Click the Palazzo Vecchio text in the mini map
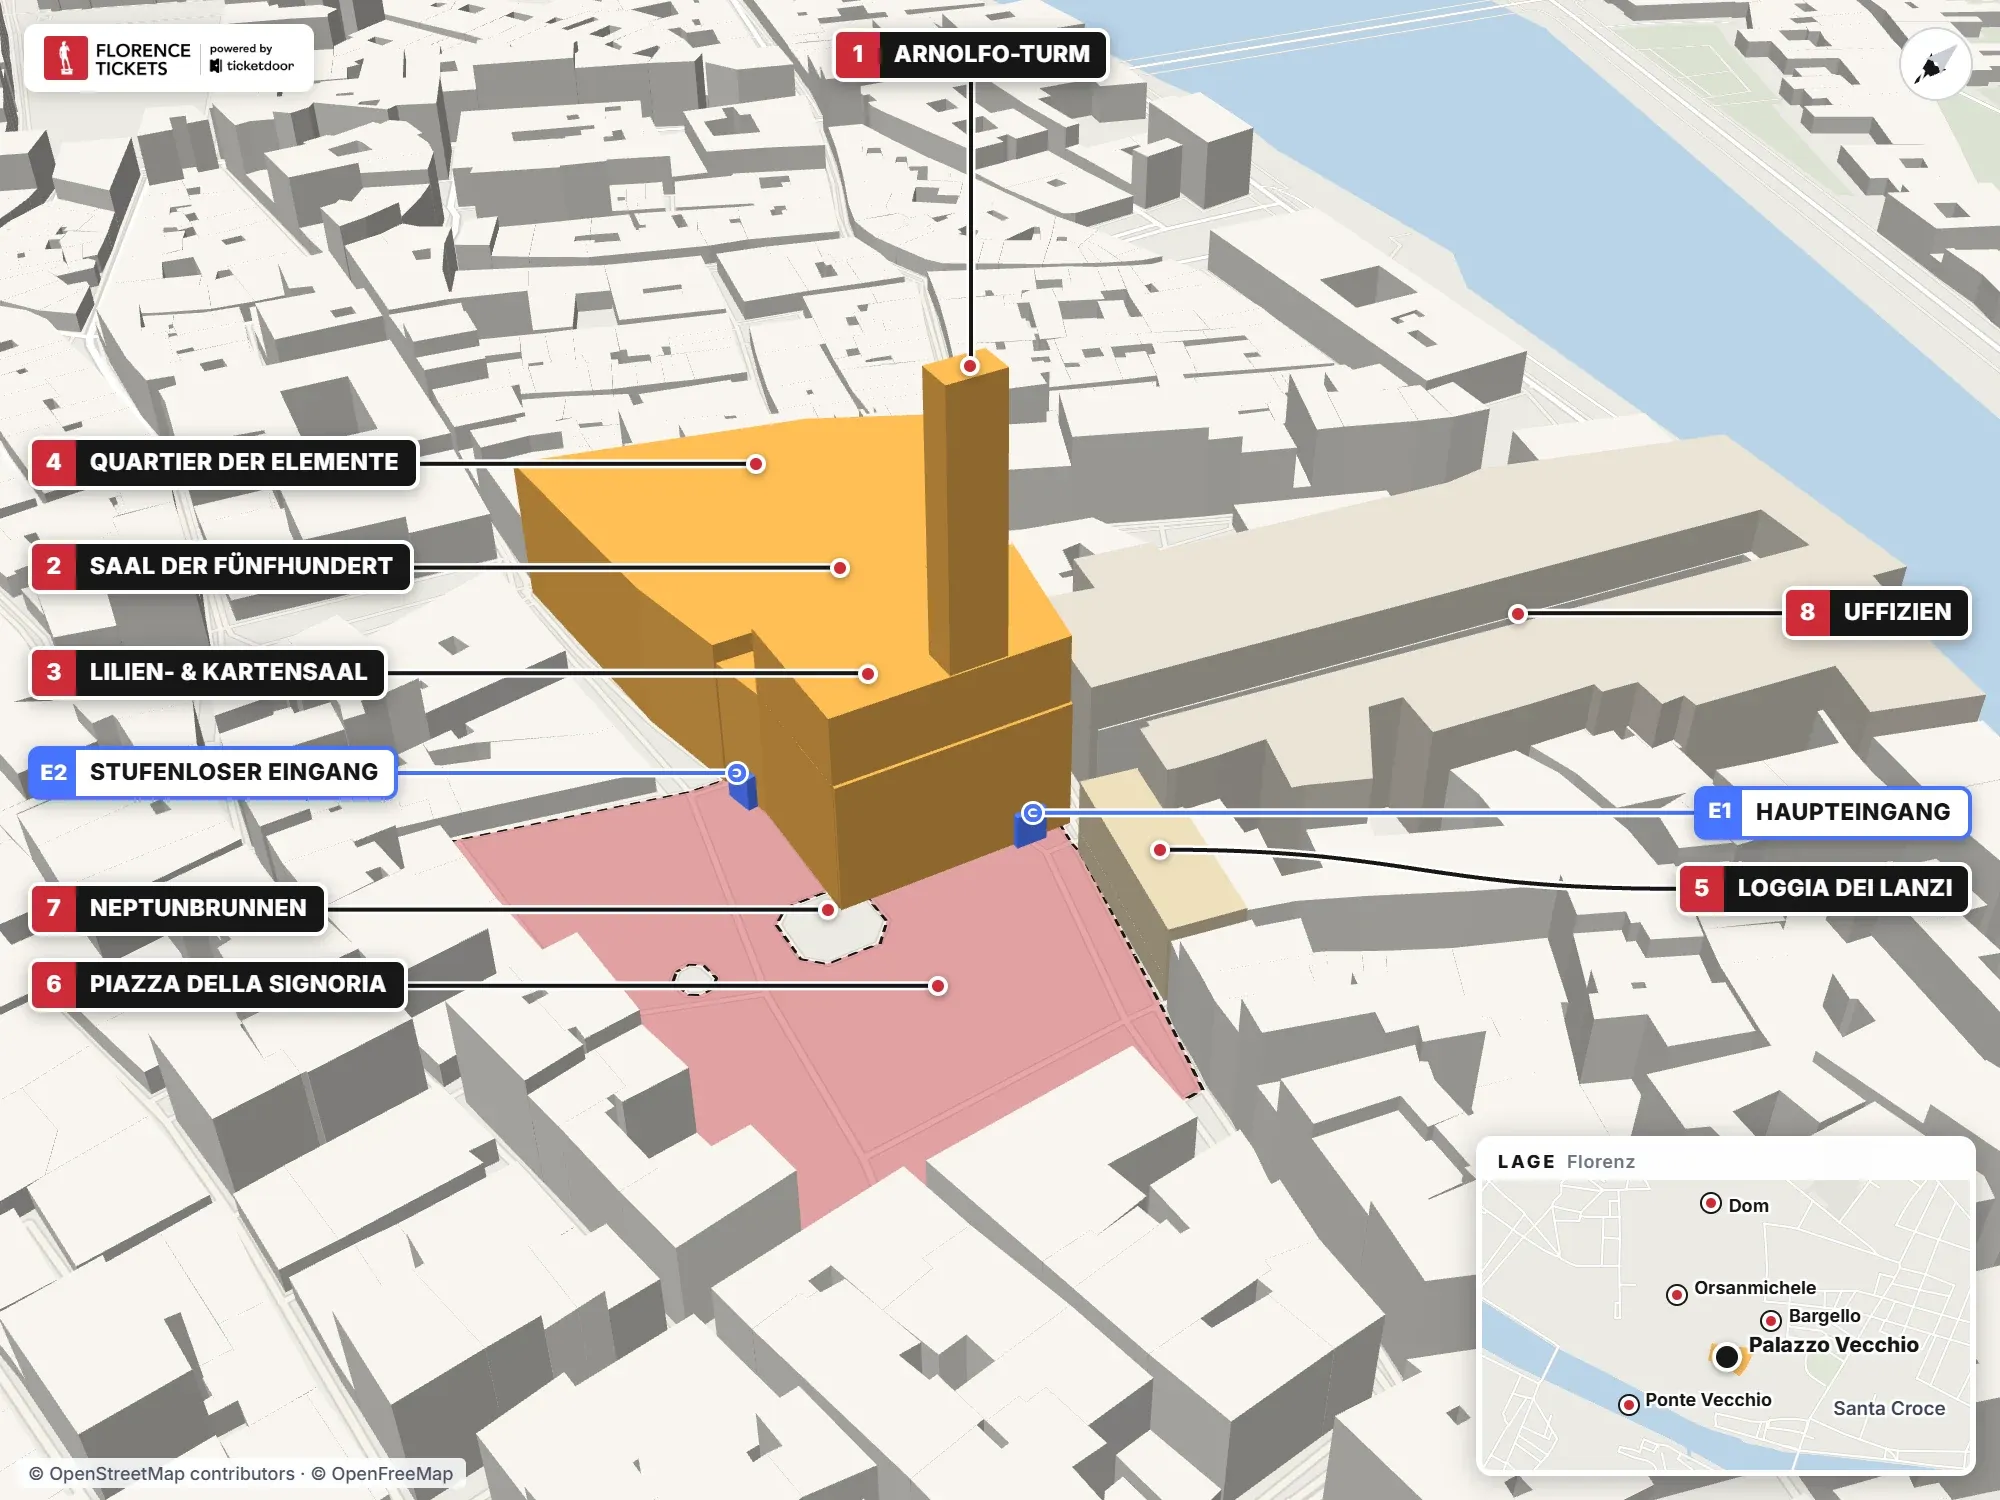Image resolution: width=2000 pixels, height=1500 pixels. [1833, 1345]
